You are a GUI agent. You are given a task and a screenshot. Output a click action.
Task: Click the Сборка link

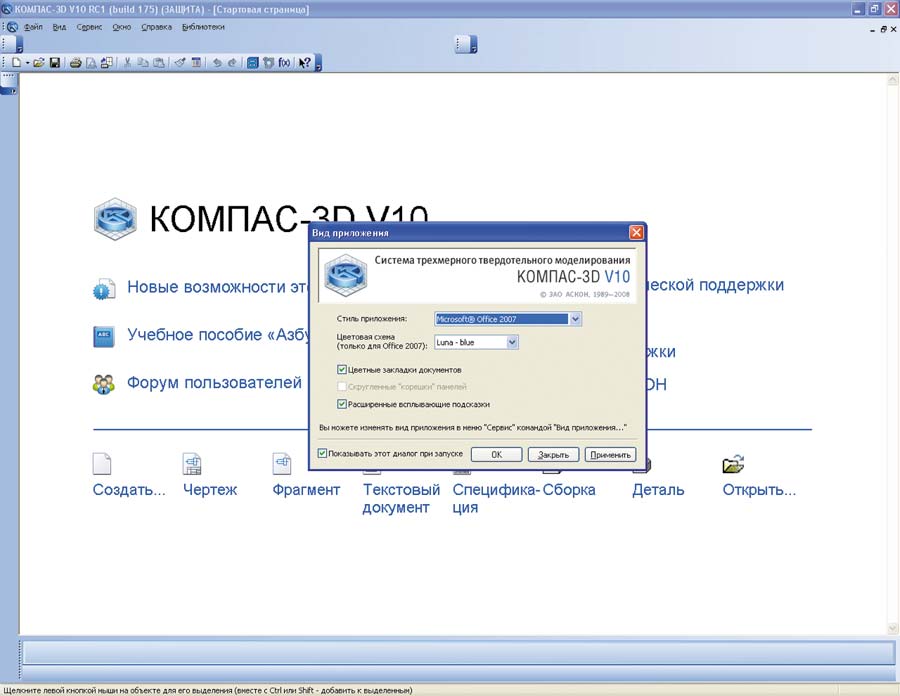click(x=569, y=490)
